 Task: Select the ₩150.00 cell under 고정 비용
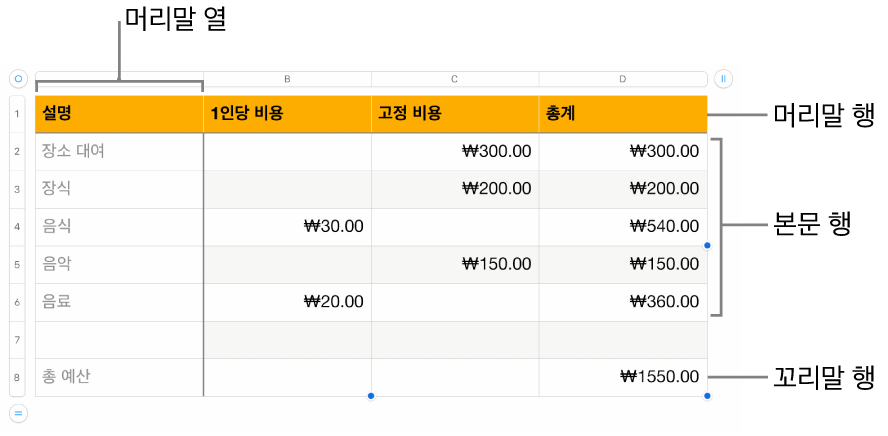tap(455, 265)
